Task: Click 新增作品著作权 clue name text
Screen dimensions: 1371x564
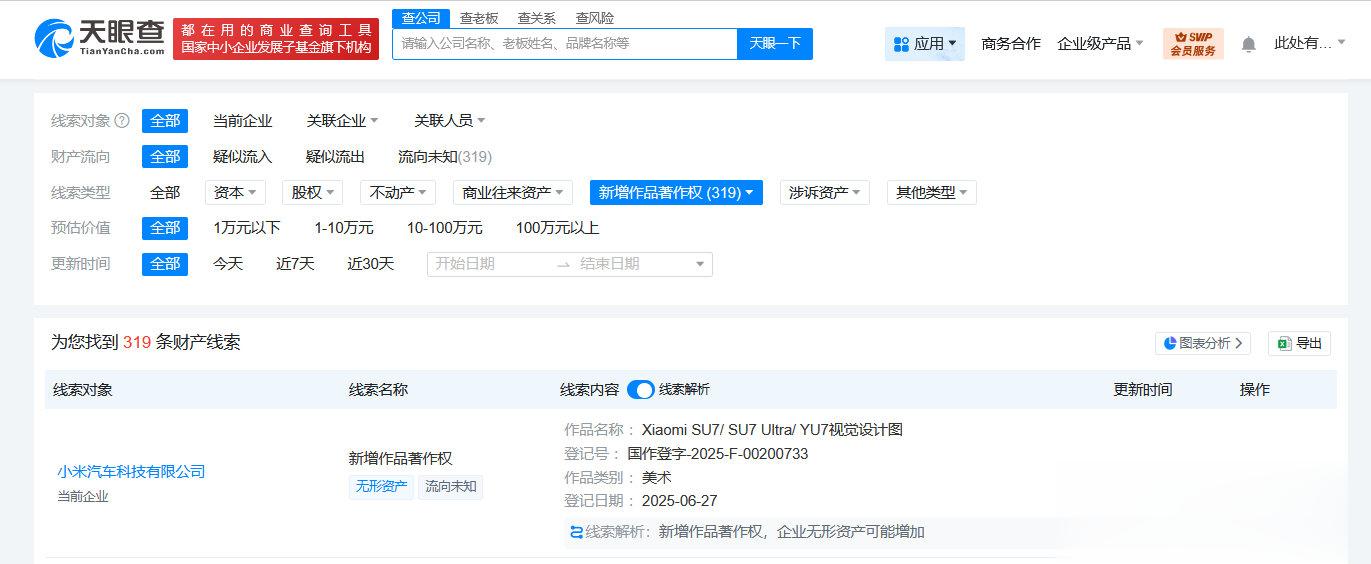Action: (400, 459)
